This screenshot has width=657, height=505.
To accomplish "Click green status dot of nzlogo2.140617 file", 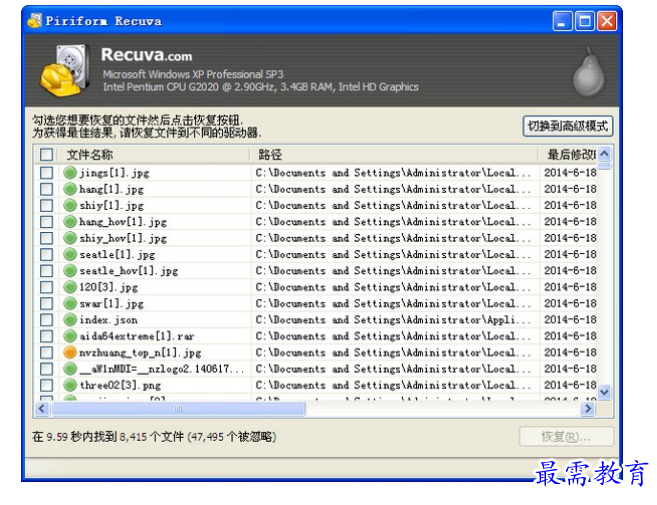I will click(70, 369).
